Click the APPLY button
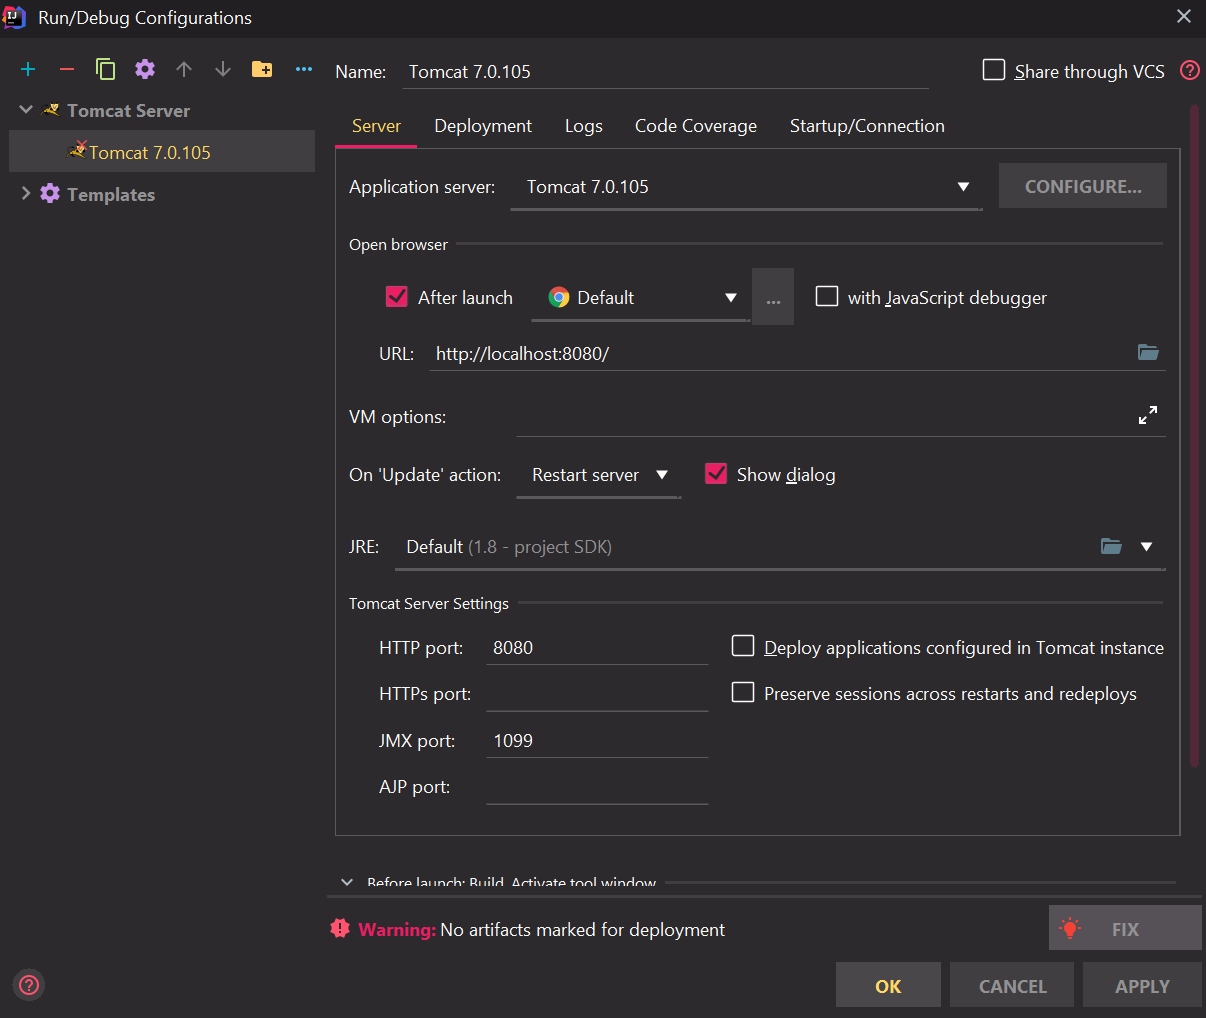Screen dimensions: 1206x1018 1142,986
